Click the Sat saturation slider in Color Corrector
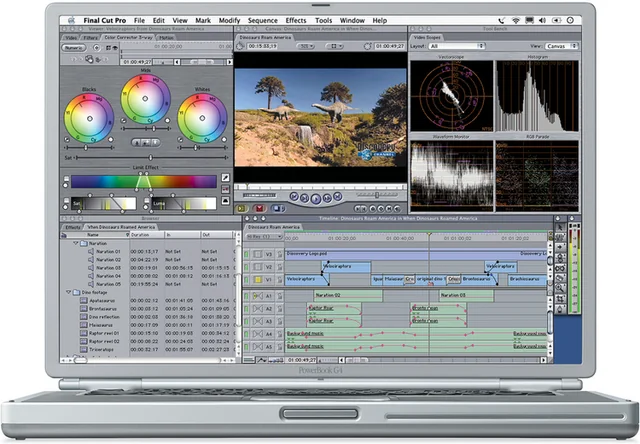This screenshot has width=640, height=444. point(151,157)
